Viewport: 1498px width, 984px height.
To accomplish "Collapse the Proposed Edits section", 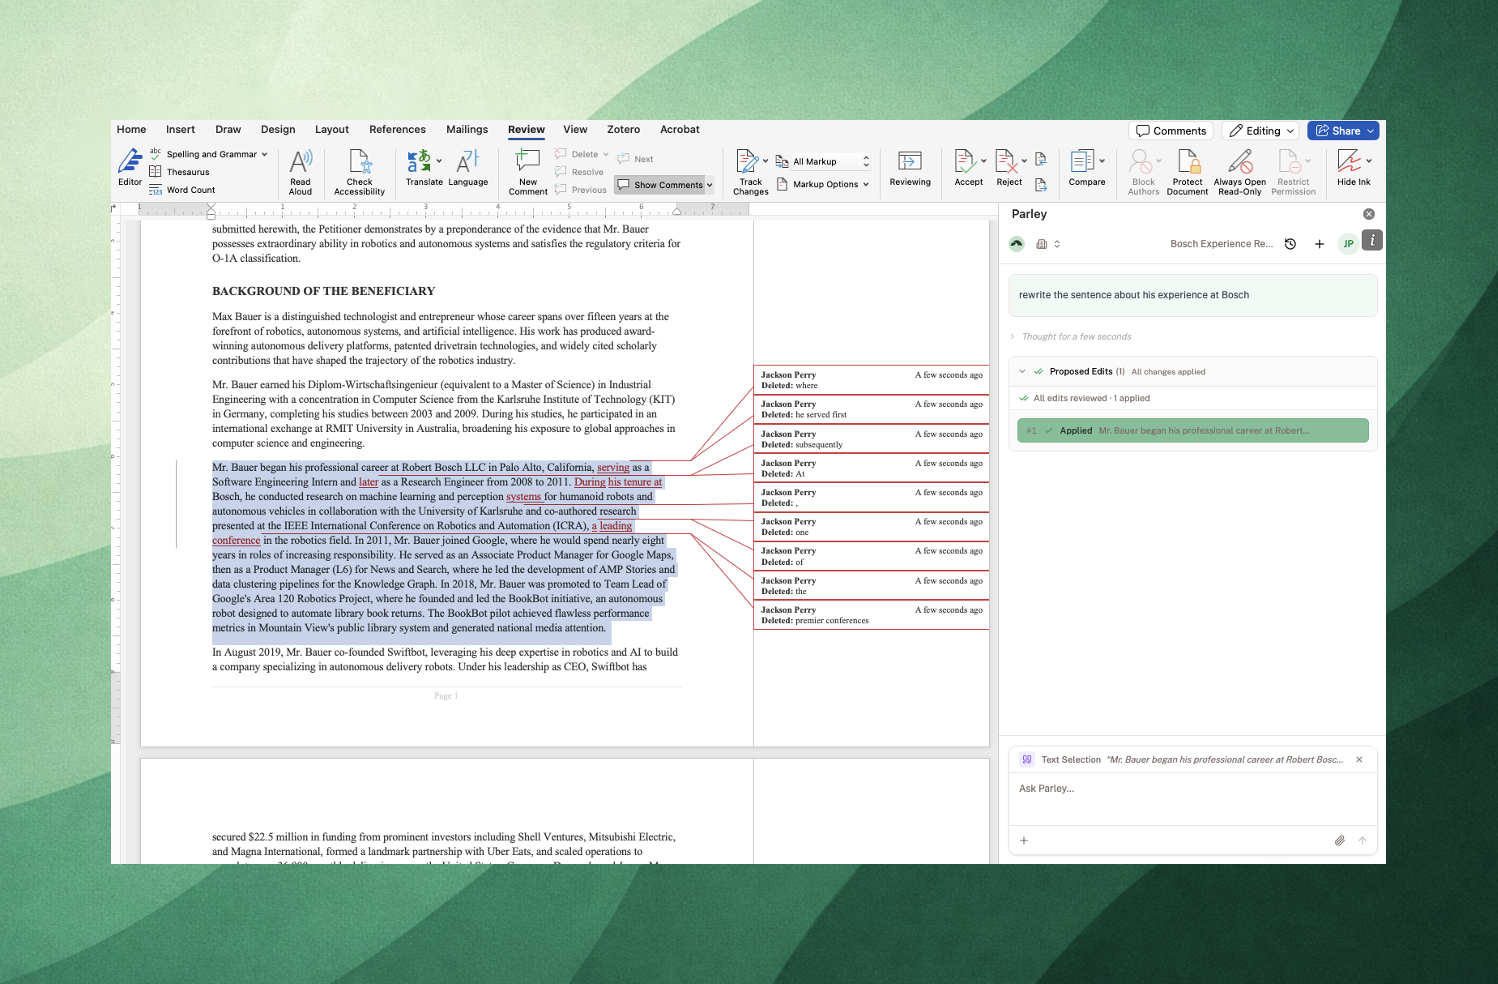I will coord(1022,372).
